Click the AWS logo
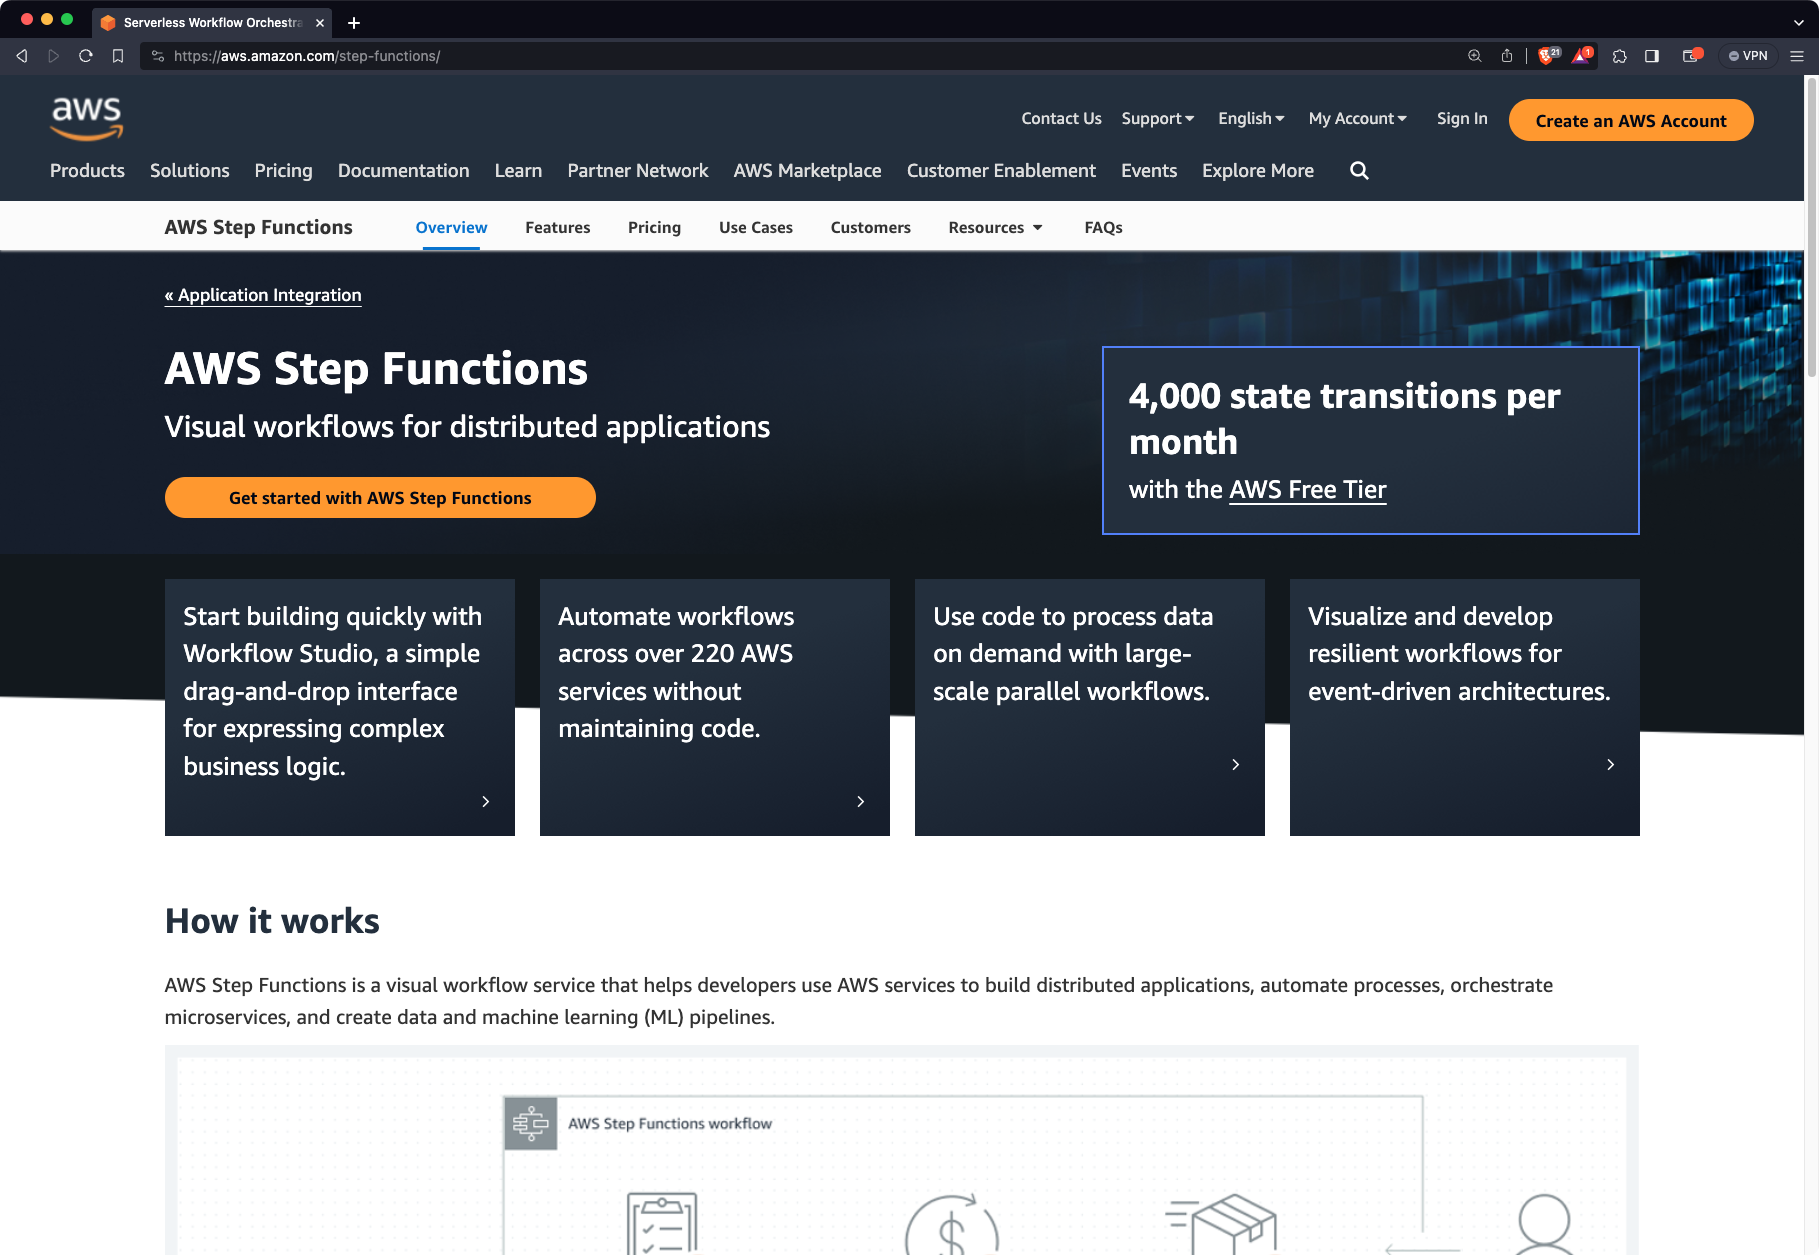The width and height of the screenshot is (1819, 1255). 86,118
